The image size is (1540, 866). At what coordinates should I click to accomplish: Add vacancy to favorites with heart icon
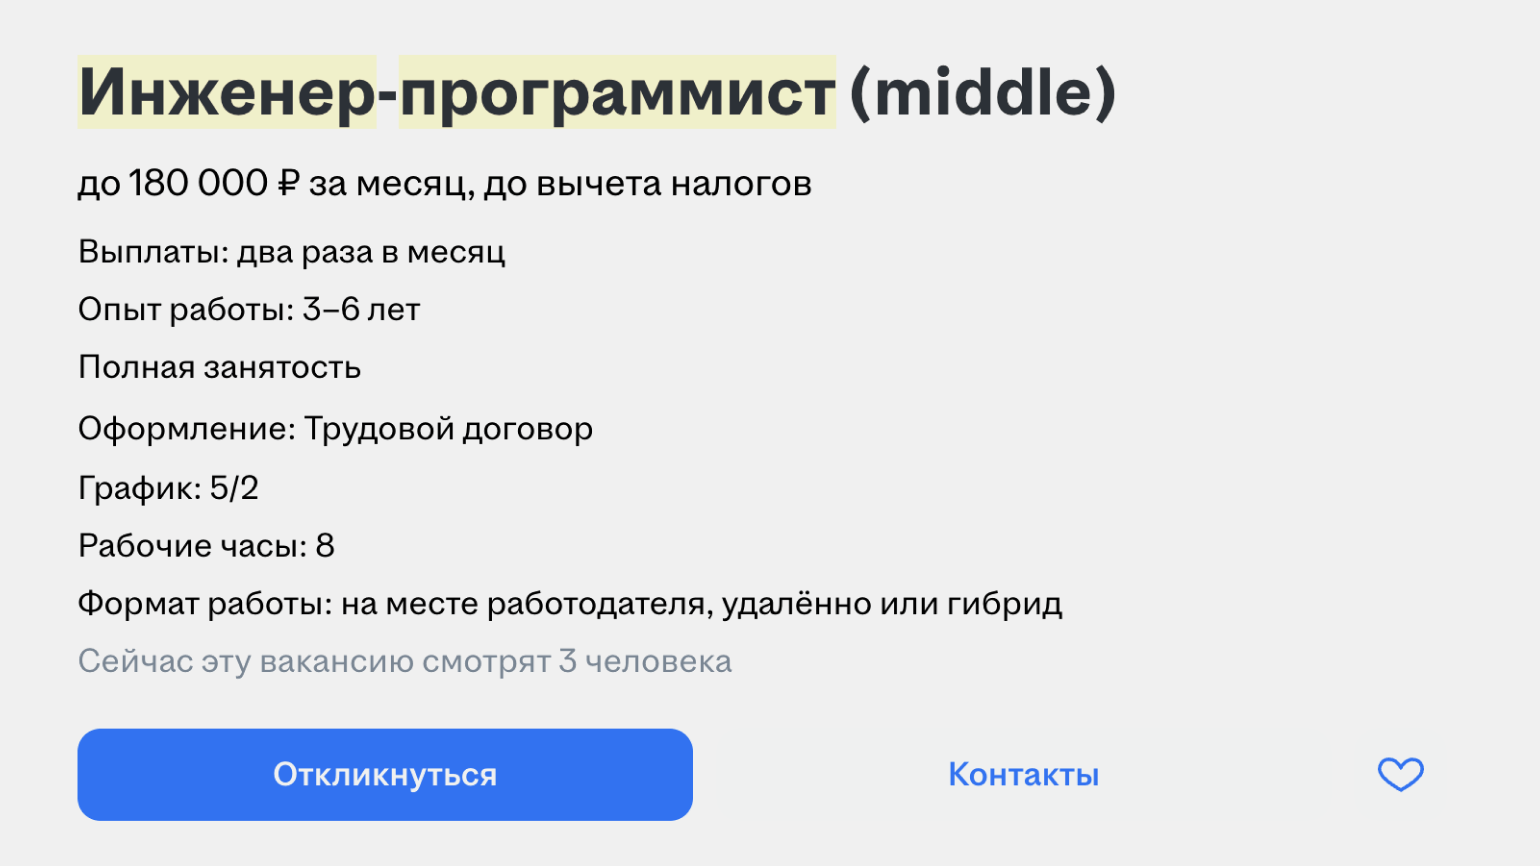[1400, 774]
